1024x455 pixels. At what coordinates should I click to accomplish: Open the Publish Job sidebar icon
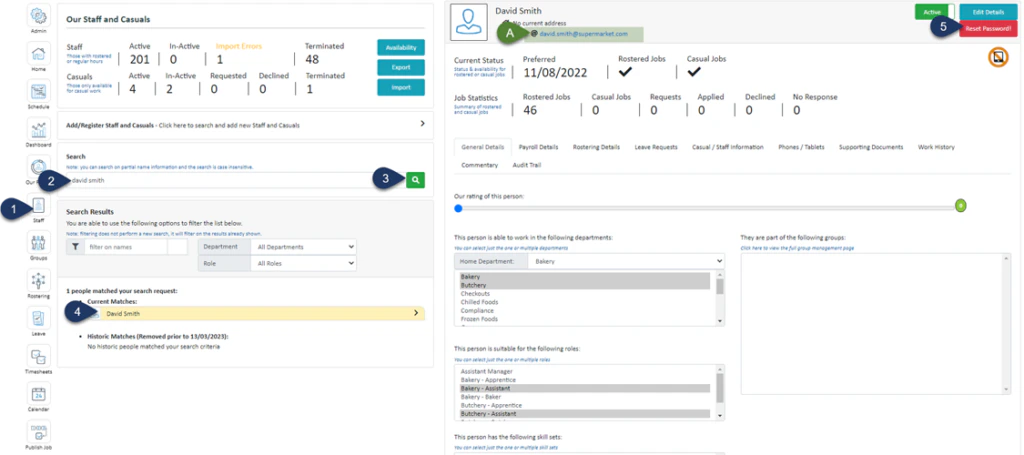pyautogui.click(x=39, y=431)
